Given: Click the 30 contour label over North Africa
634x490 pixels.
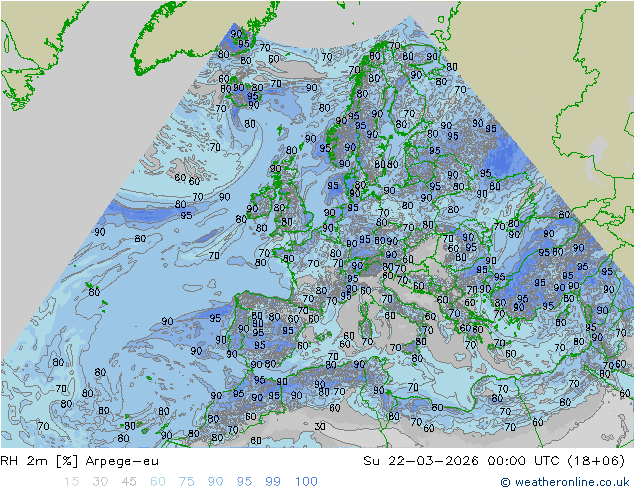Looking at the screenshot, I should pos(320,427).
